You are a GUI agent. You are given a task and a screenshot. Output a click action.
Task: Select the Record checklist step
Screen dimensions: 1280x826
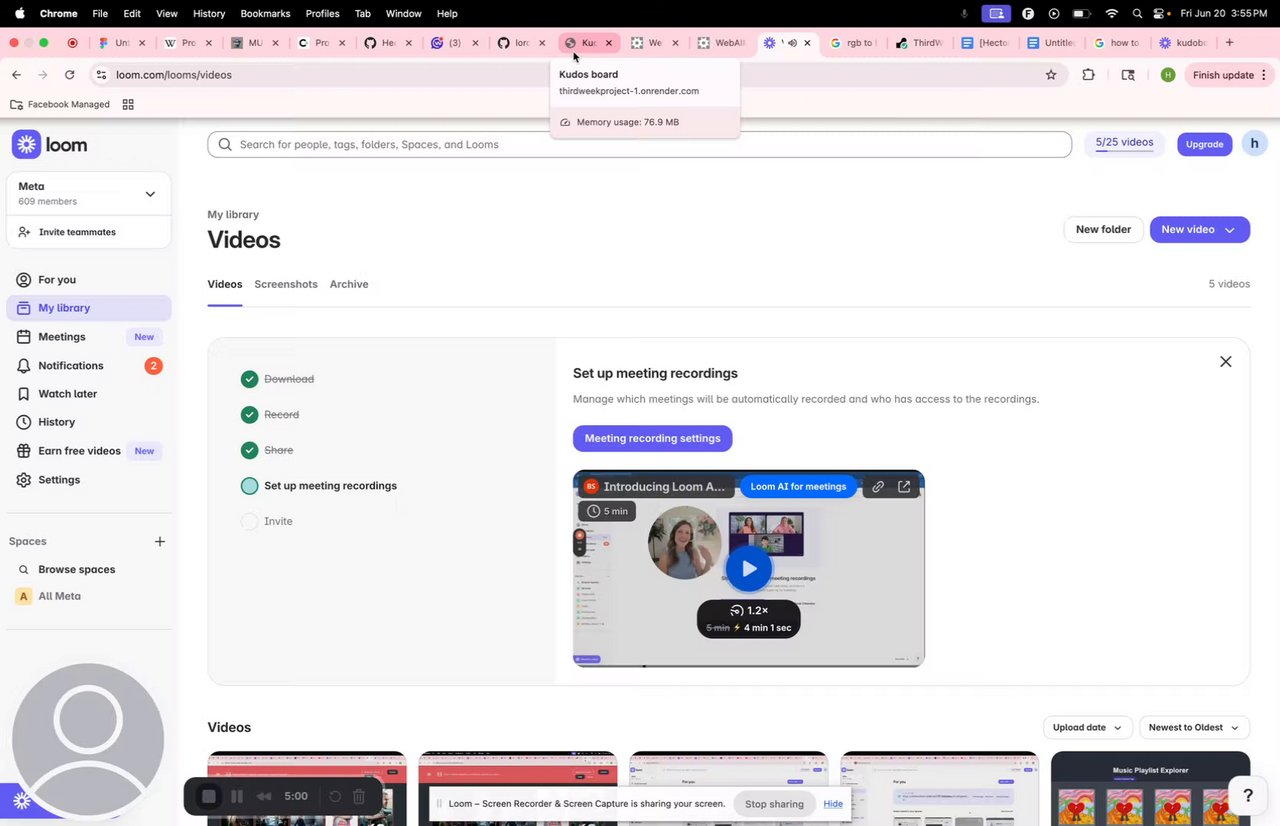[x=270, y=415]
